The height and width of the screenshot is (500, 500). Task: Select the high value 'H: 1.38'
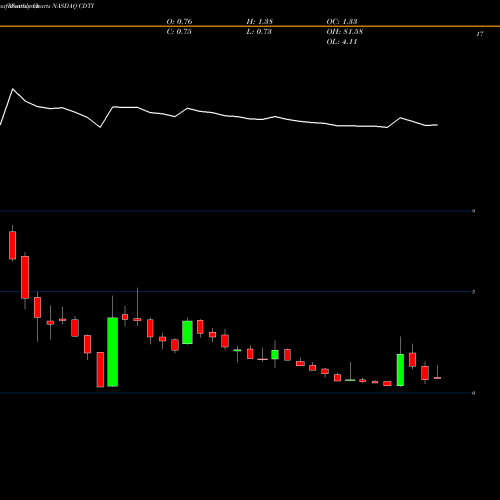click(x=260, y=21)
